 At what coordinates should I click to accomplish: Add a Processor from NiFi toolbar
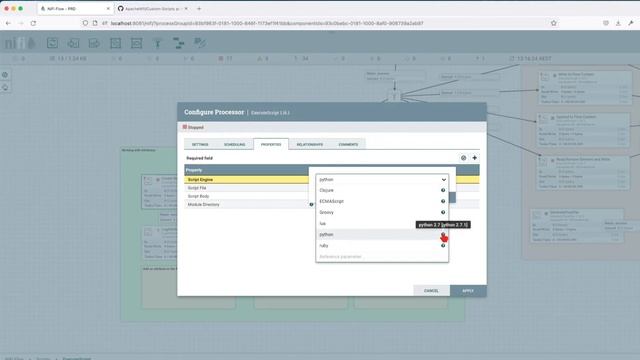pyautogui.click(x=52, y=43)
